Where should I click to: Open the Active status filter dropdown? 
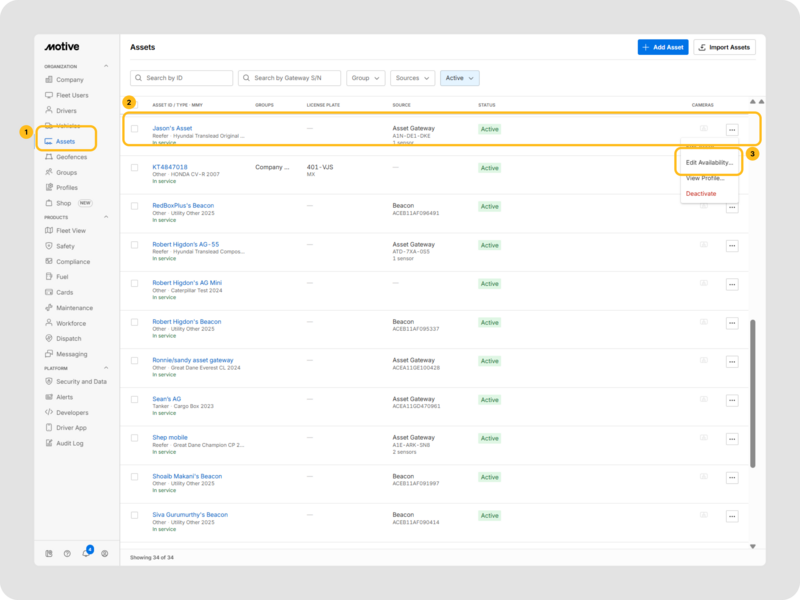click(460, 78)
